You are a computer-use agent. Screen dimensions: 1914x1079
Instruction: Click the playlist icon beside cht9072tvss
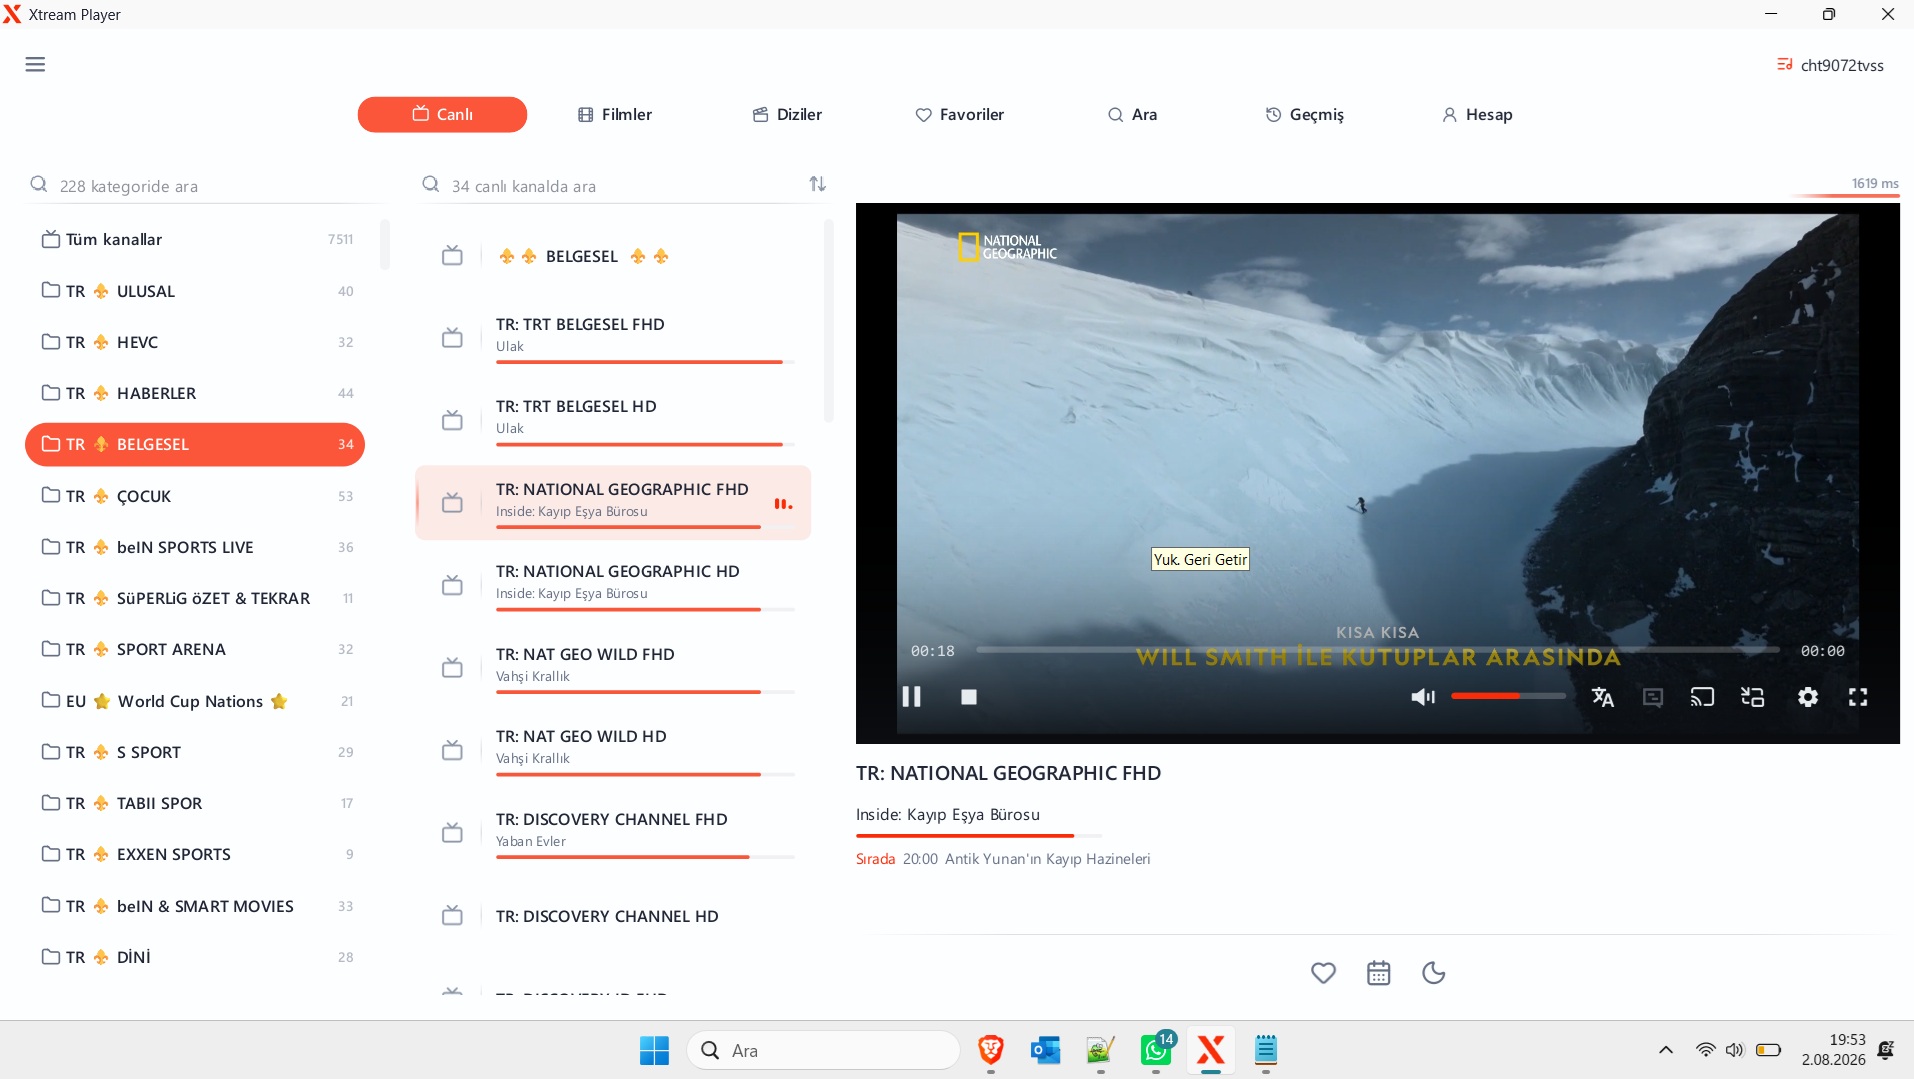[1784, 65]
